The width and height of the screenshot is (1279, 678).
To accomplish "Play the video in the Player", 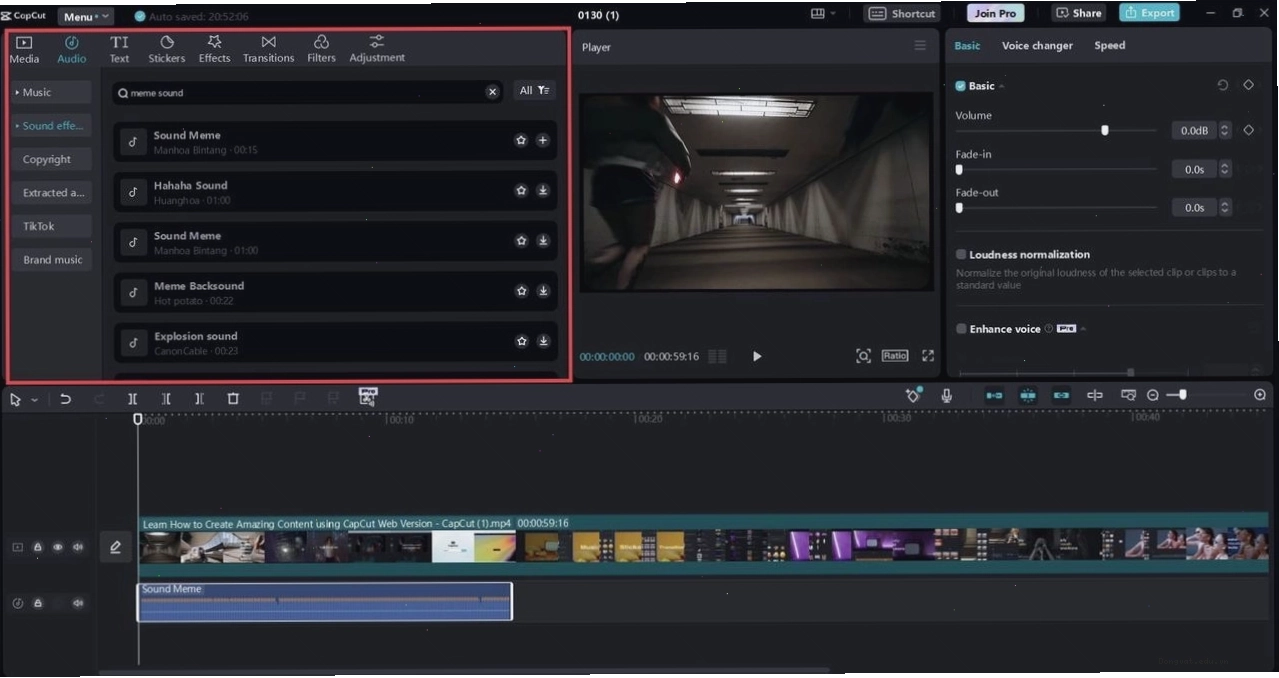I will 757,356.
